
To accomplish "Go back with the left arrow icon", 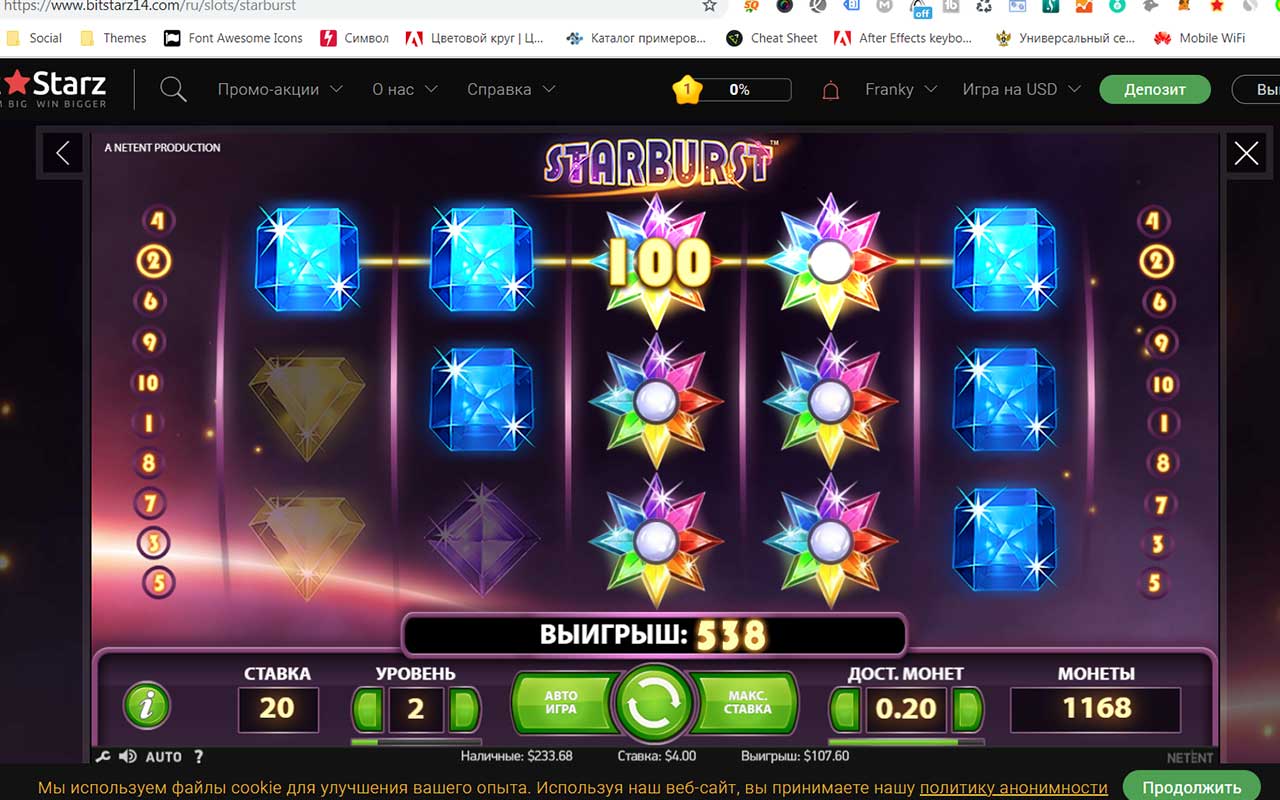I will pos(63,153).
